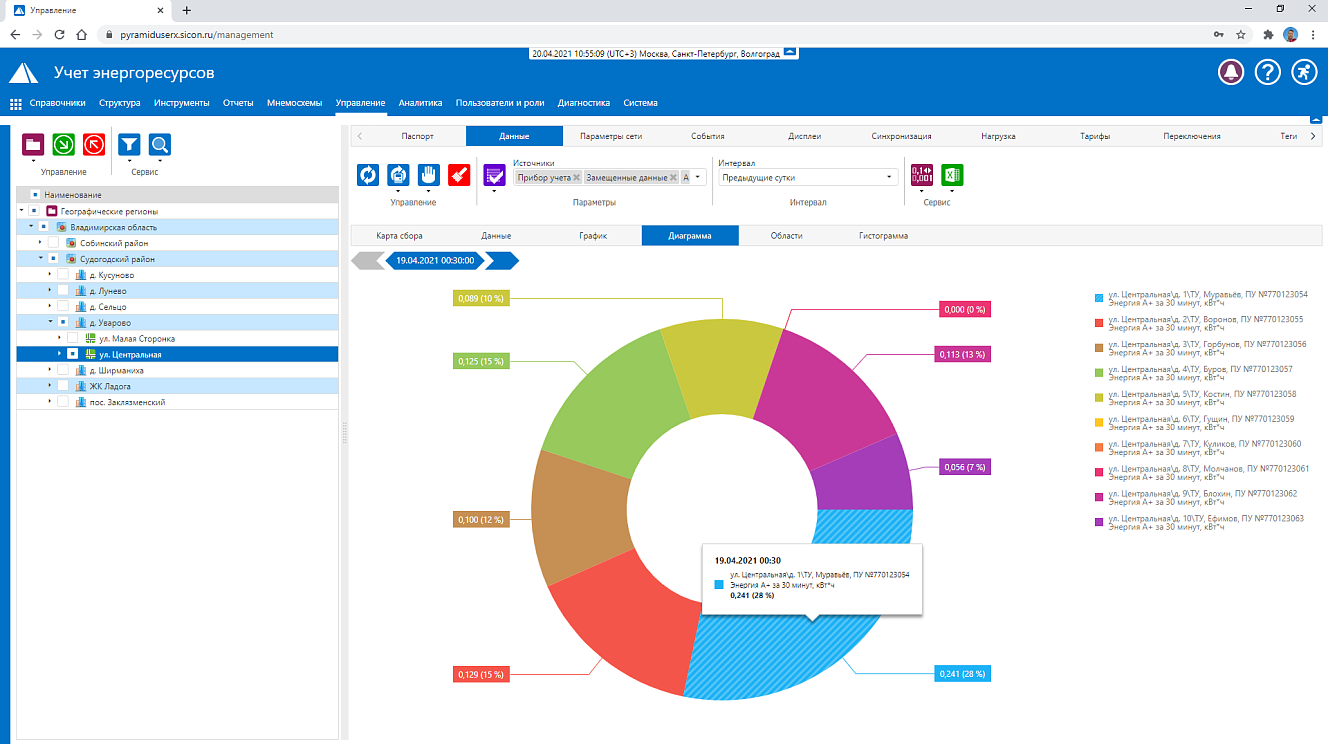
Task: Expand the ЖК Ладога node
Action: click(50, 386)
